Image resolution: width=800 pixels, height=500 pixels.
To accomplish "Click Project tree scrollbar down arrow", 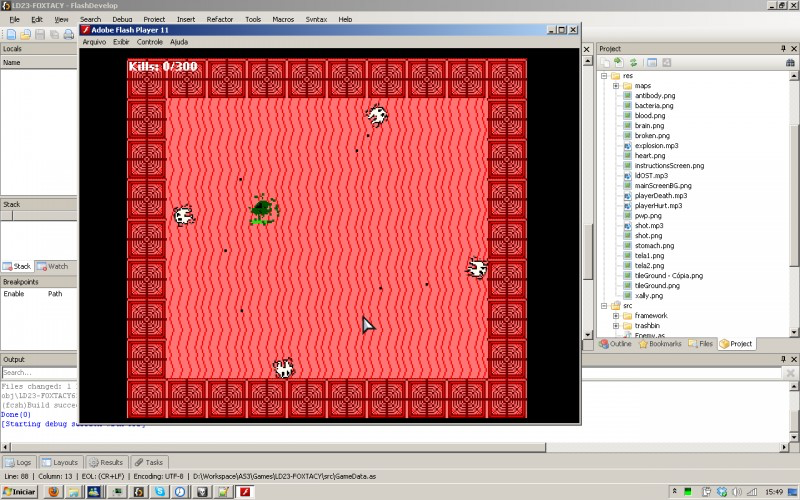I will [x=794, y=332].
